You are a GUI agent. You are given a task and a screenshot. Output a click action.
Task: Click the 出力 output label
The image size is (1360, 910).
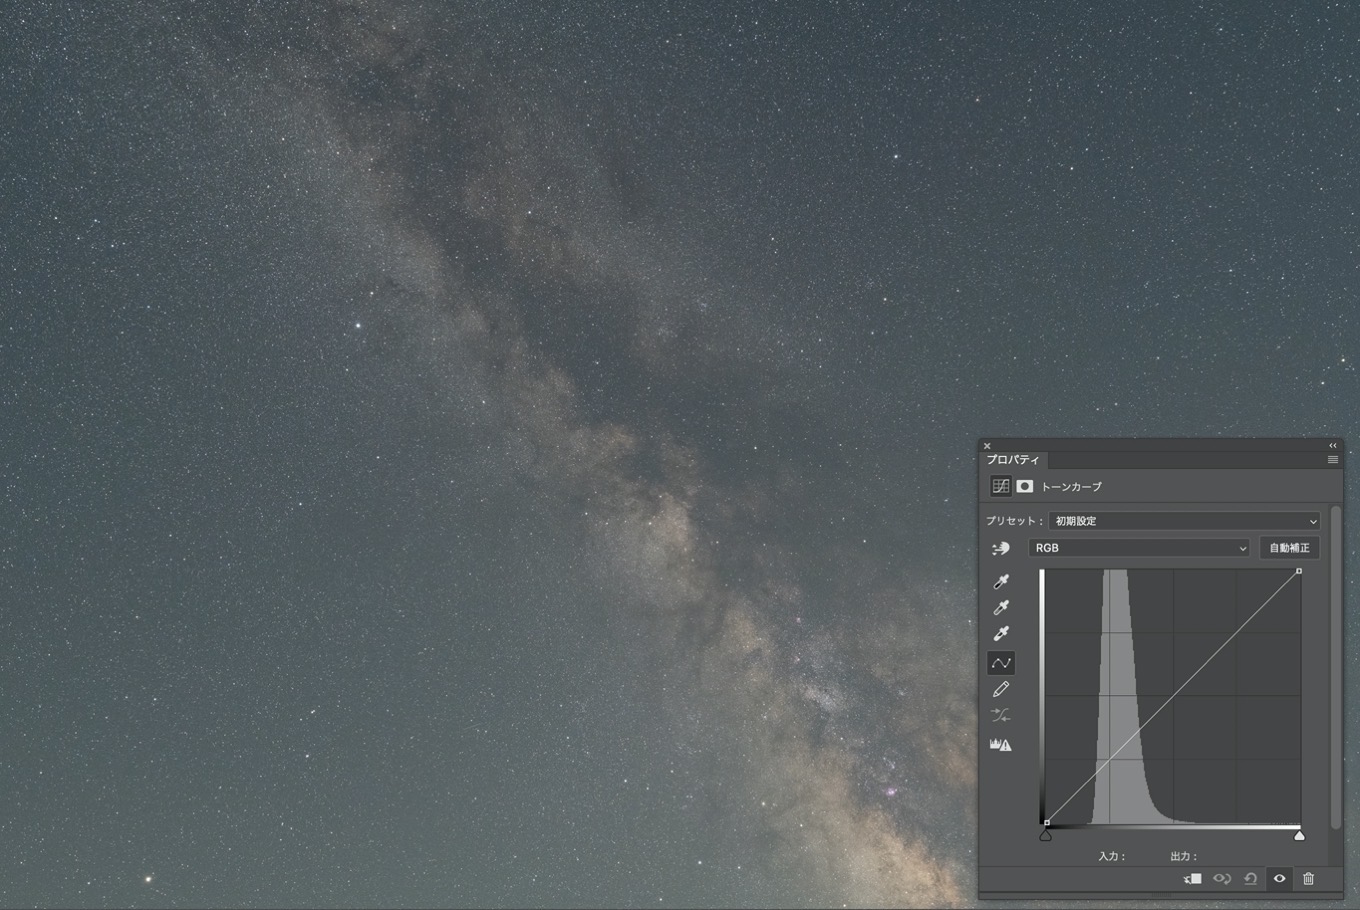click(1184, 856)
